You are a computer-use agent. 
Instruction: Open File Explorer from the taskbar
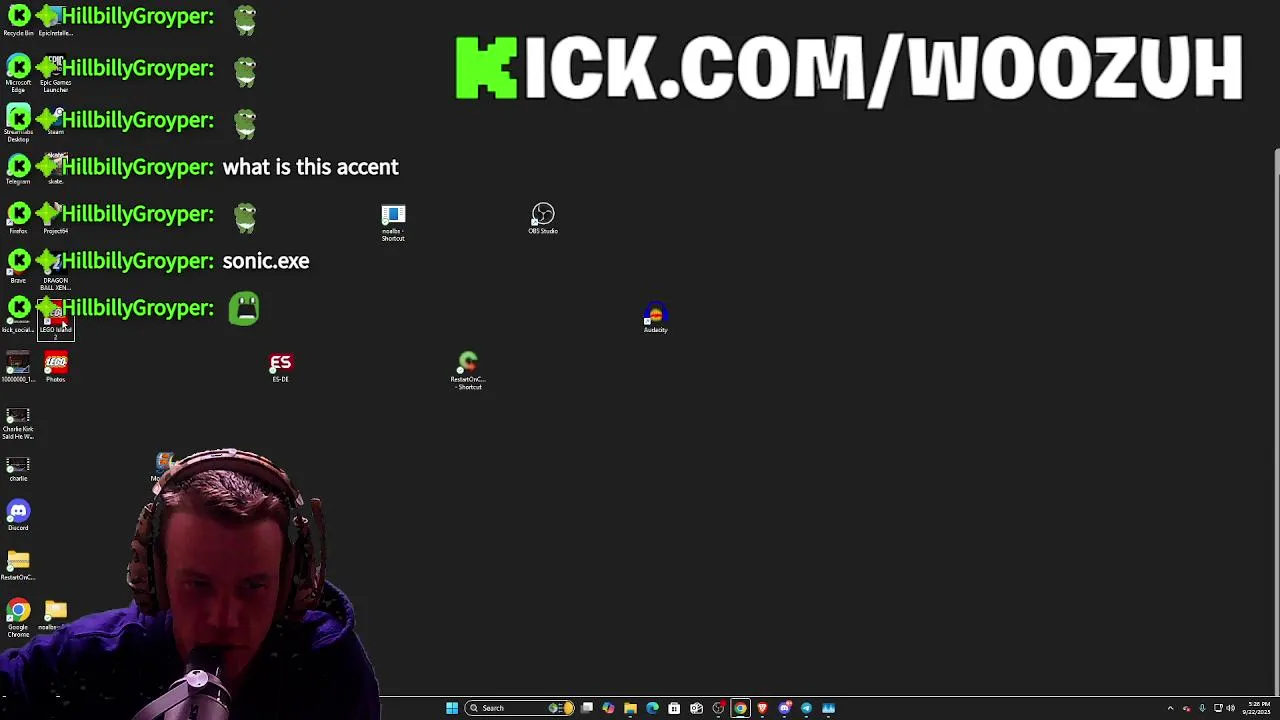[630, 708]
